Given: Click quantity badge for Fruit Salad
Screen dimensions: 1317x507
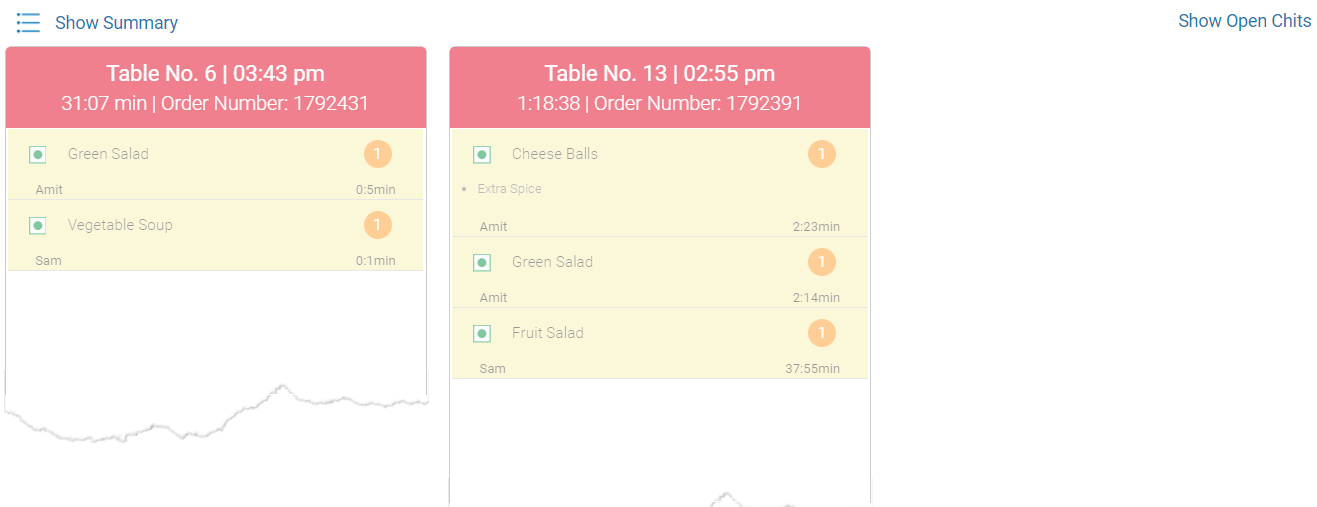Looking at the screenshot, I should point(822,333).
